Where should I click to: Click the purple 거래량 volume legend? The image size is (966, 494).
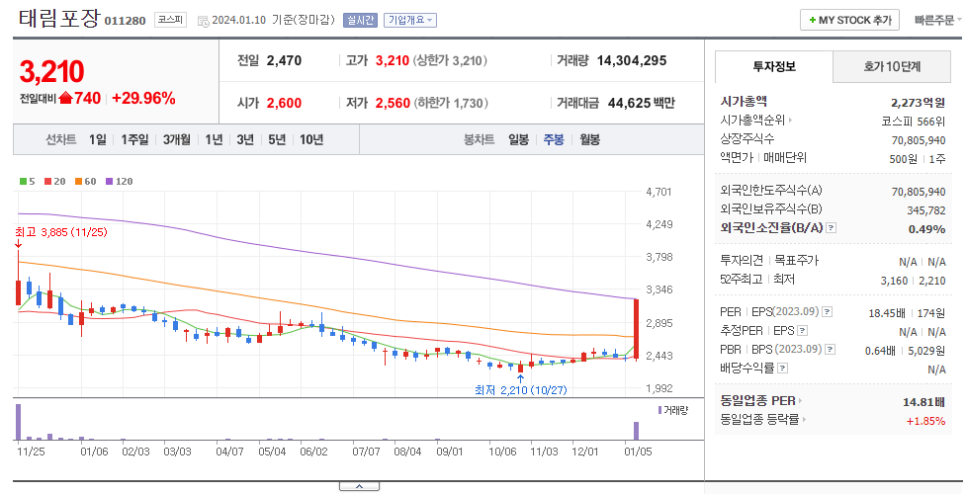tap(673, 410)
